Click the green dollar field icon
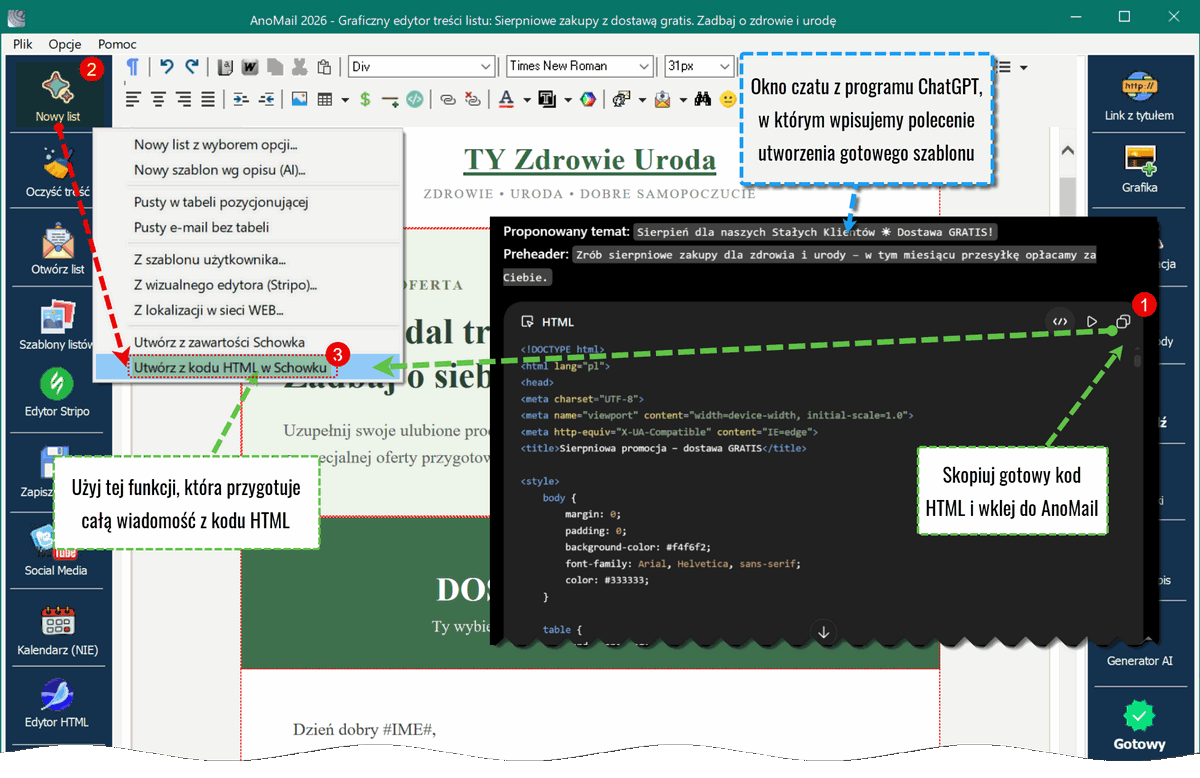Screen dimensions: 1200x778 pos(365,99)
